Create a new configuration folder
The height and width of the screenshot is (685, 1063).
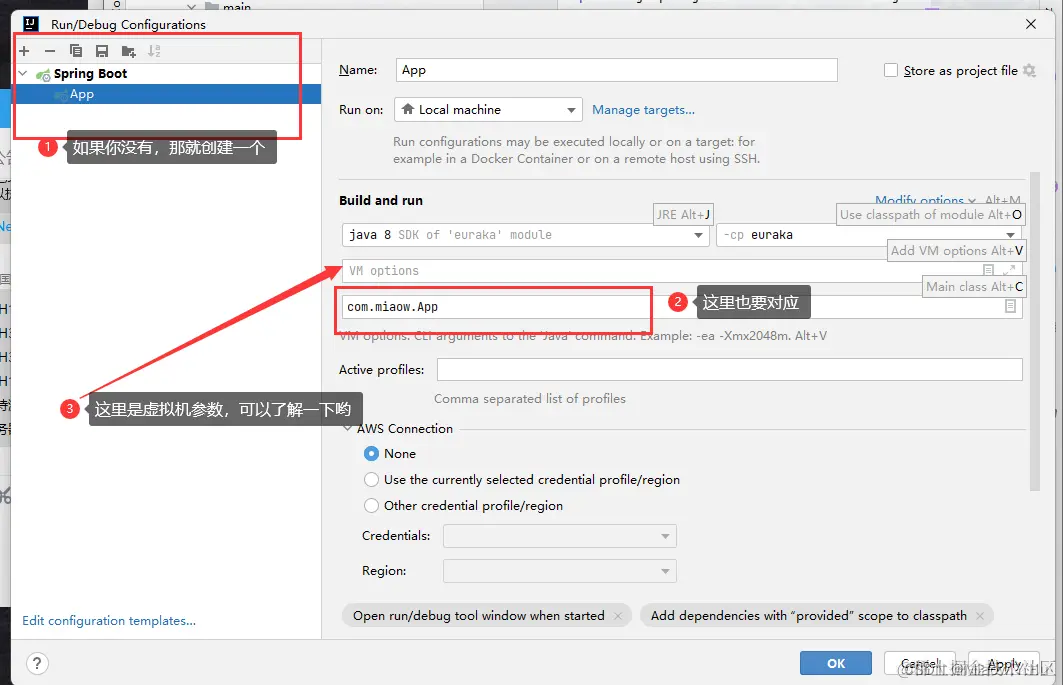pos(128,51)
